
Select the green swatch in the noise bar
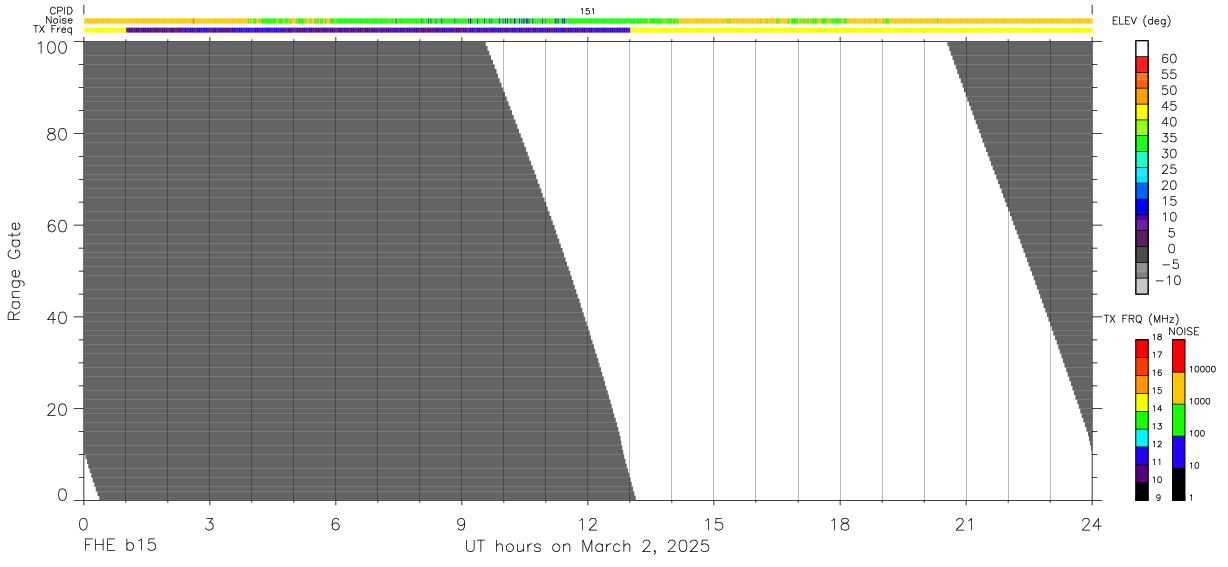[1178, 420]
